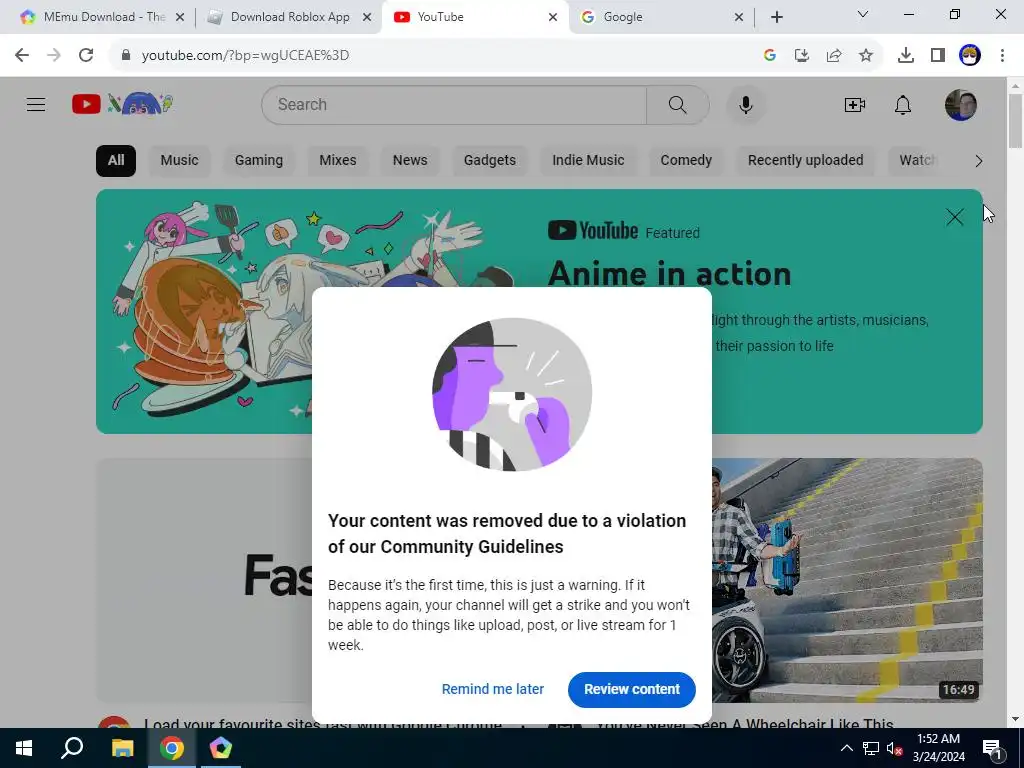The height and width of the screenshot is (768, 1024).
Task: Select the Mixes category chip
Action: tap(338, 161)
